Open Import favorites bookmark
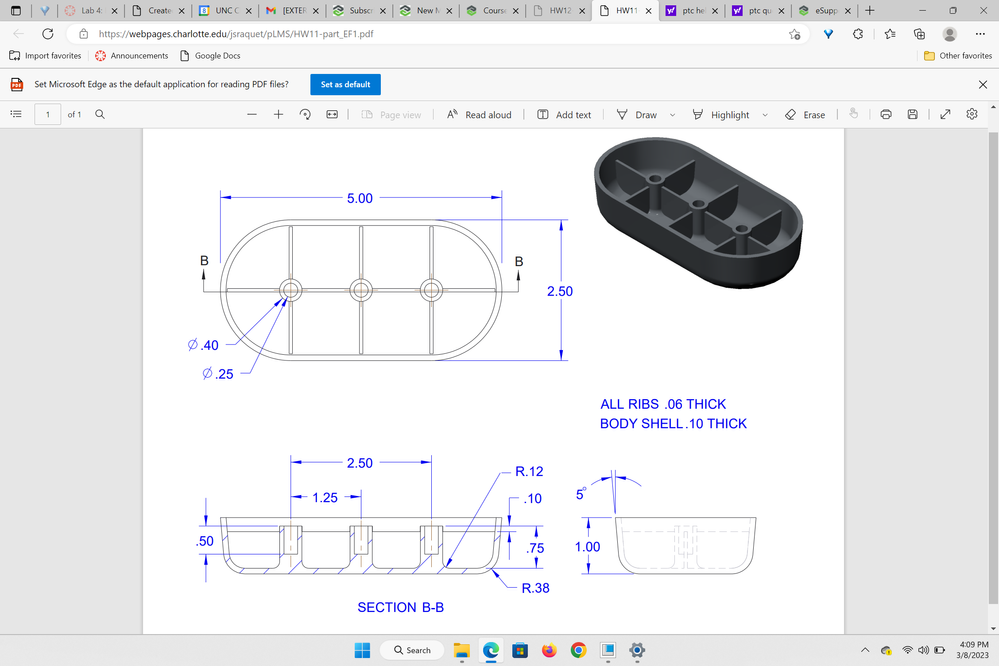999x666 pixels. coord(45,55)
